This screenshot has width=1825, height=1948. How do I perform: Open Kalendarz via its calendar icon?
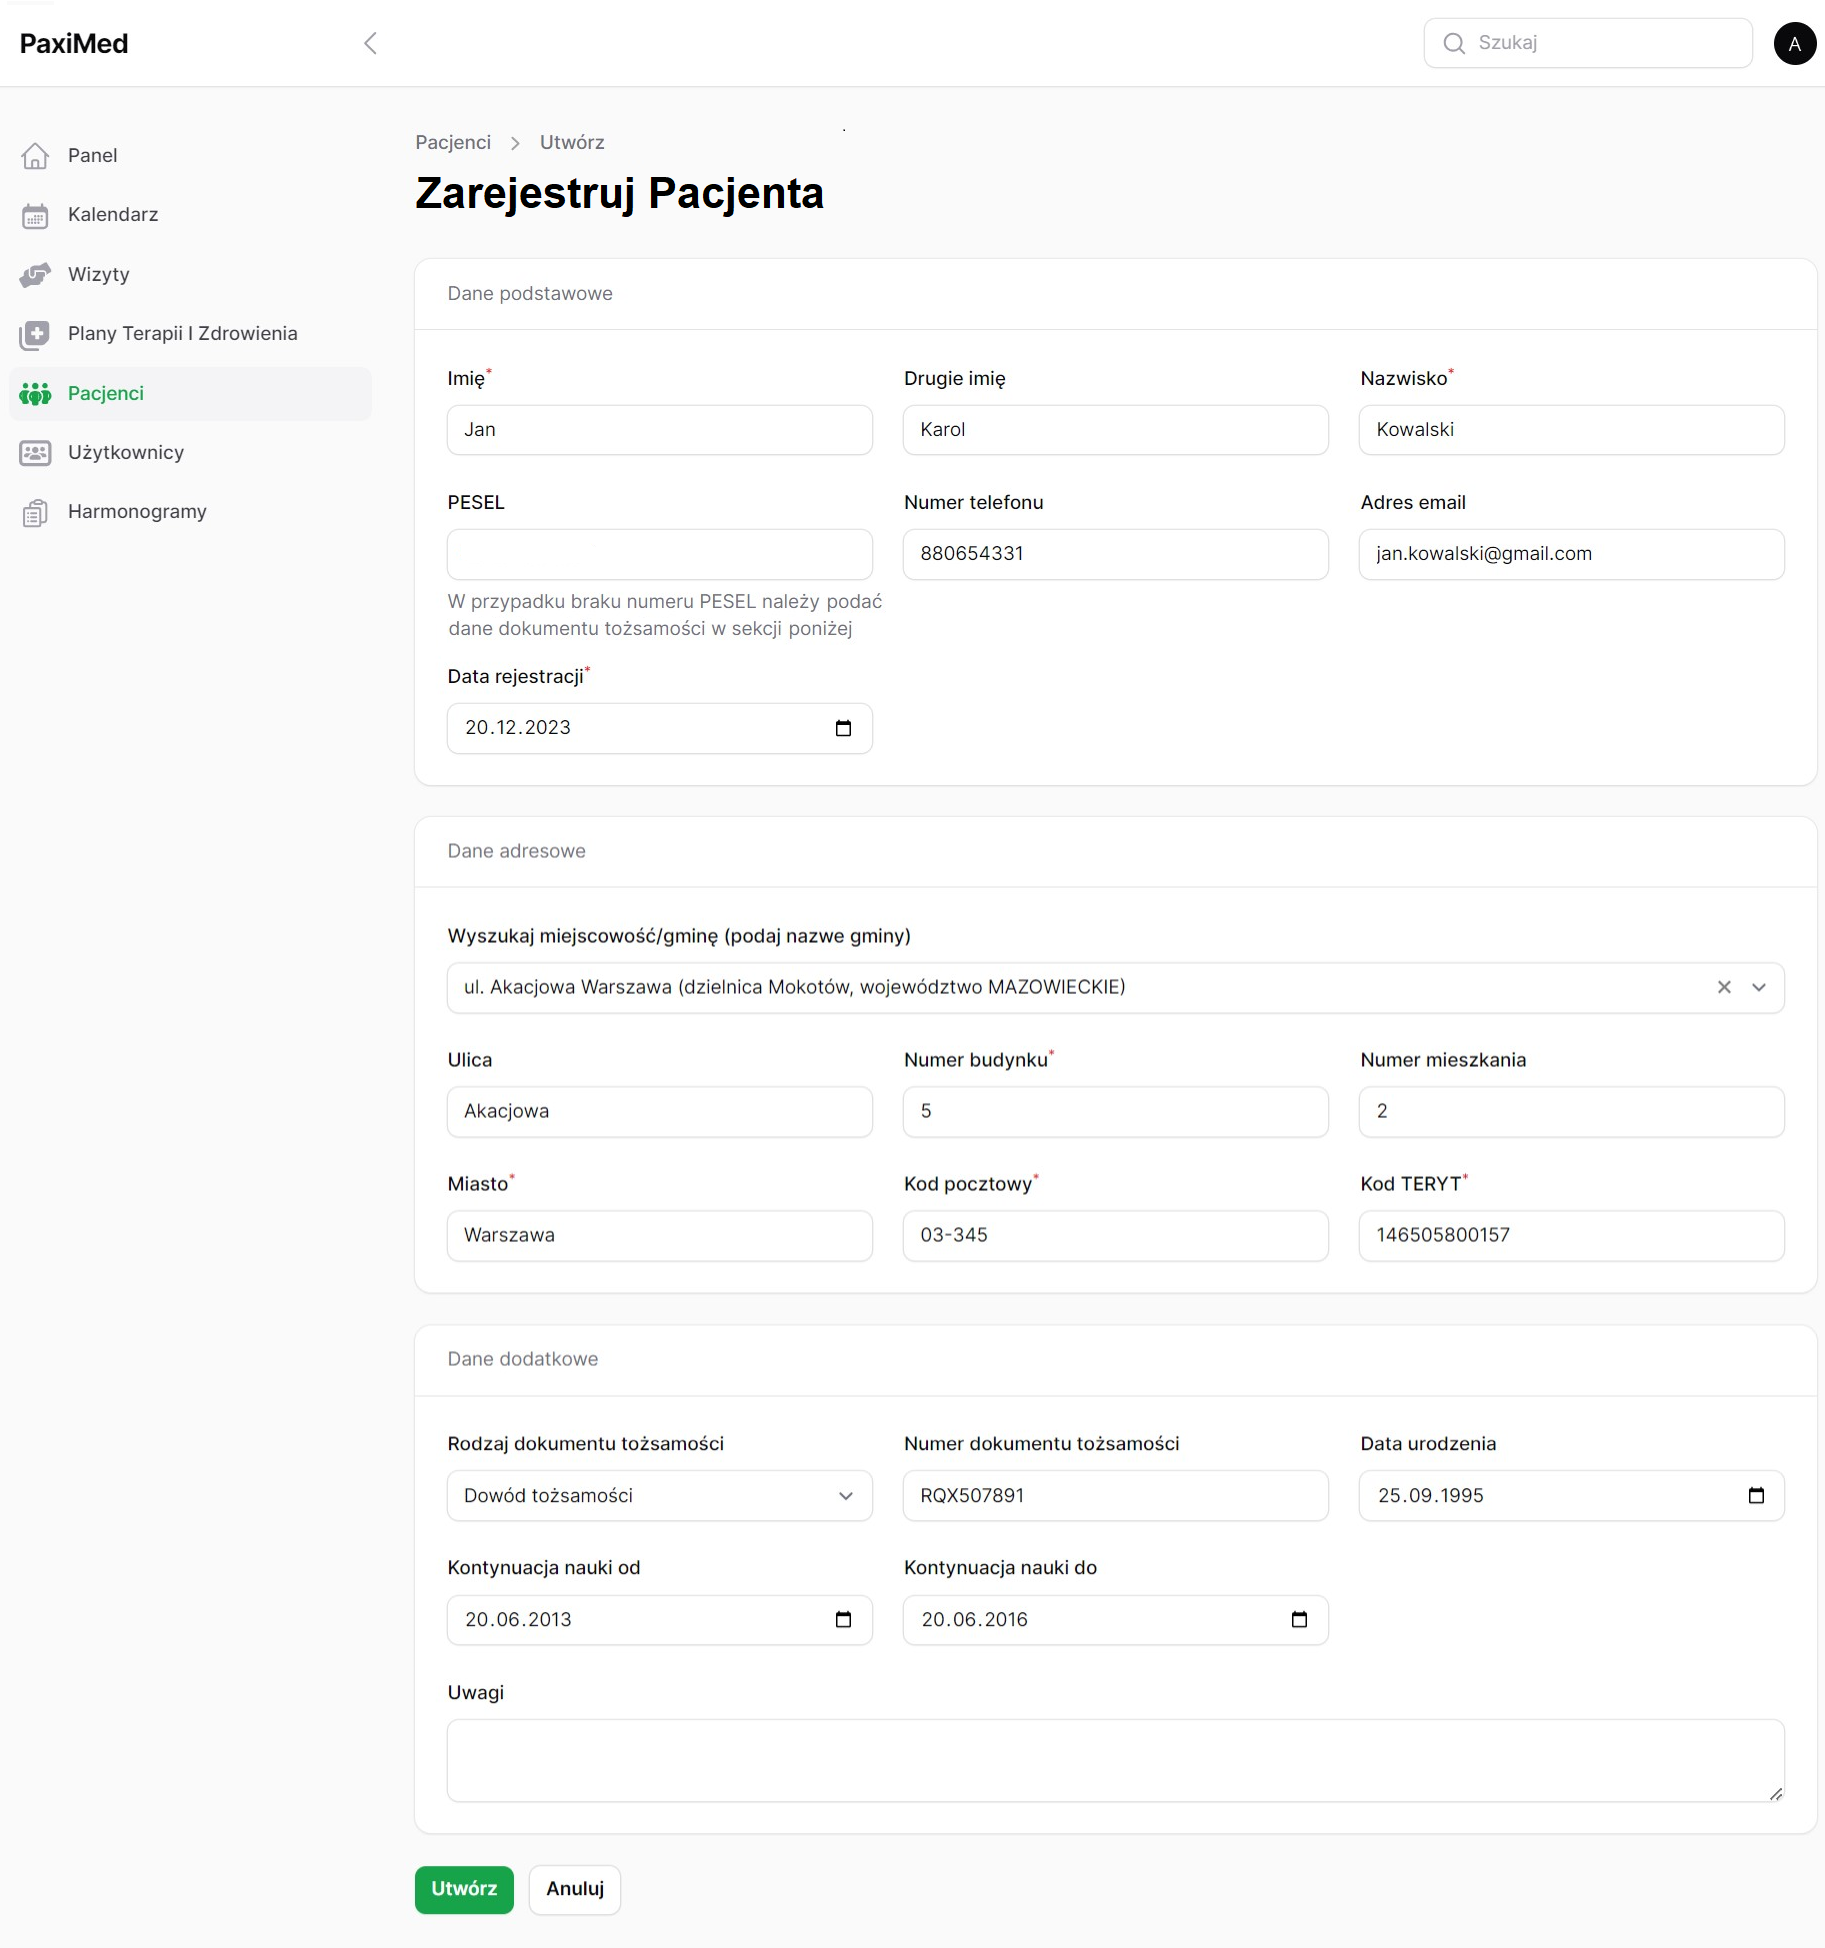(35, 215)
